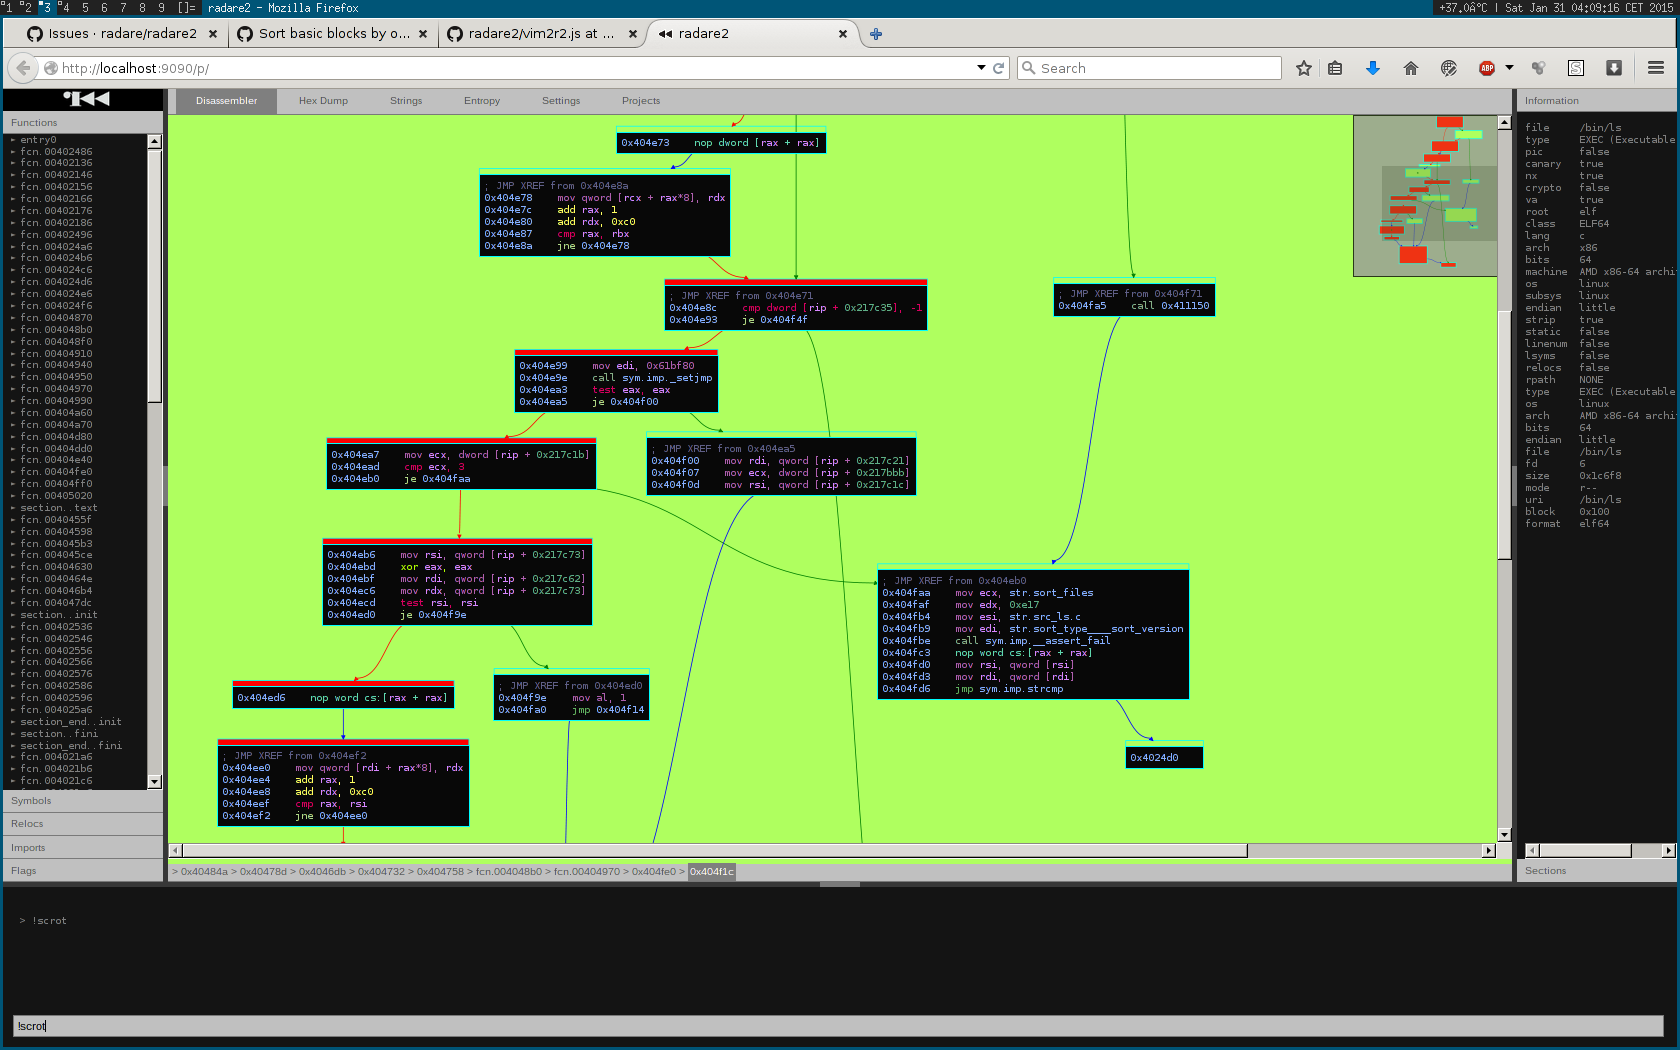Image resolution: width=1680 pixels, height=1050 pixels.
Task: Click breadcrumb link 0x404fe0
Action: click(654, 872)
